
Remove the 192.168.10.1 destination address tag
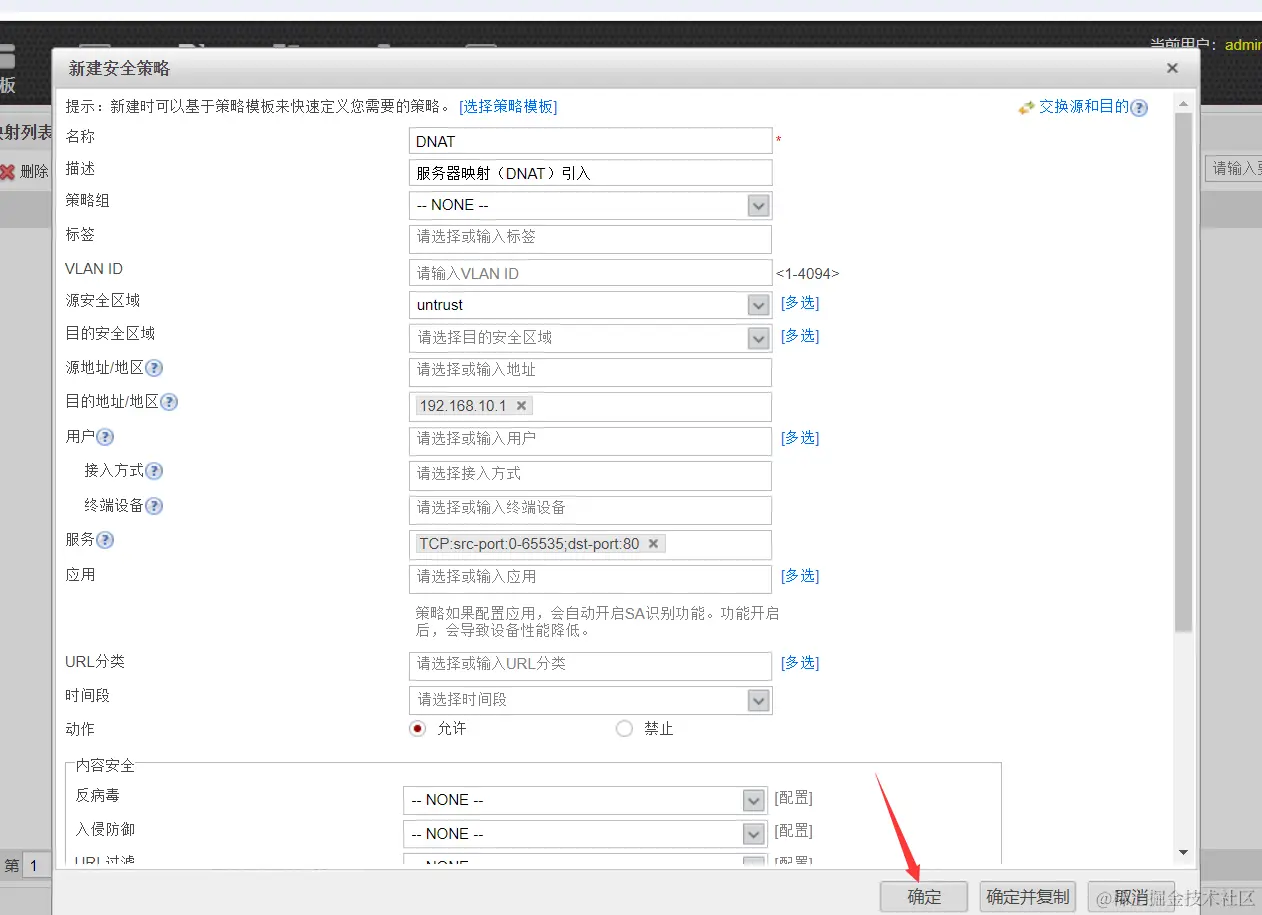click(x=521, y=406)
